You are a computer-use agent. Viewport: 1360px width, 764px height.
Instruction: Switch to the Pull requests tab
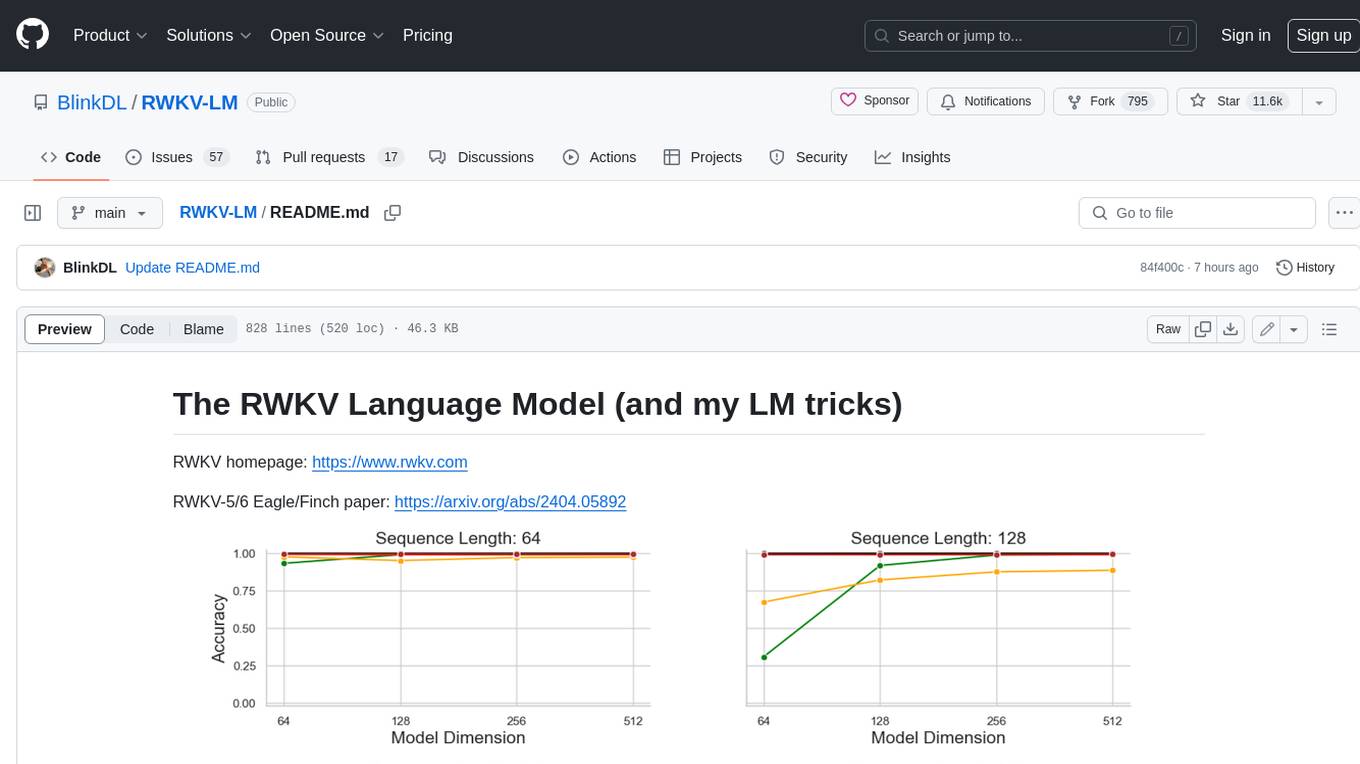tap(328, 157)
